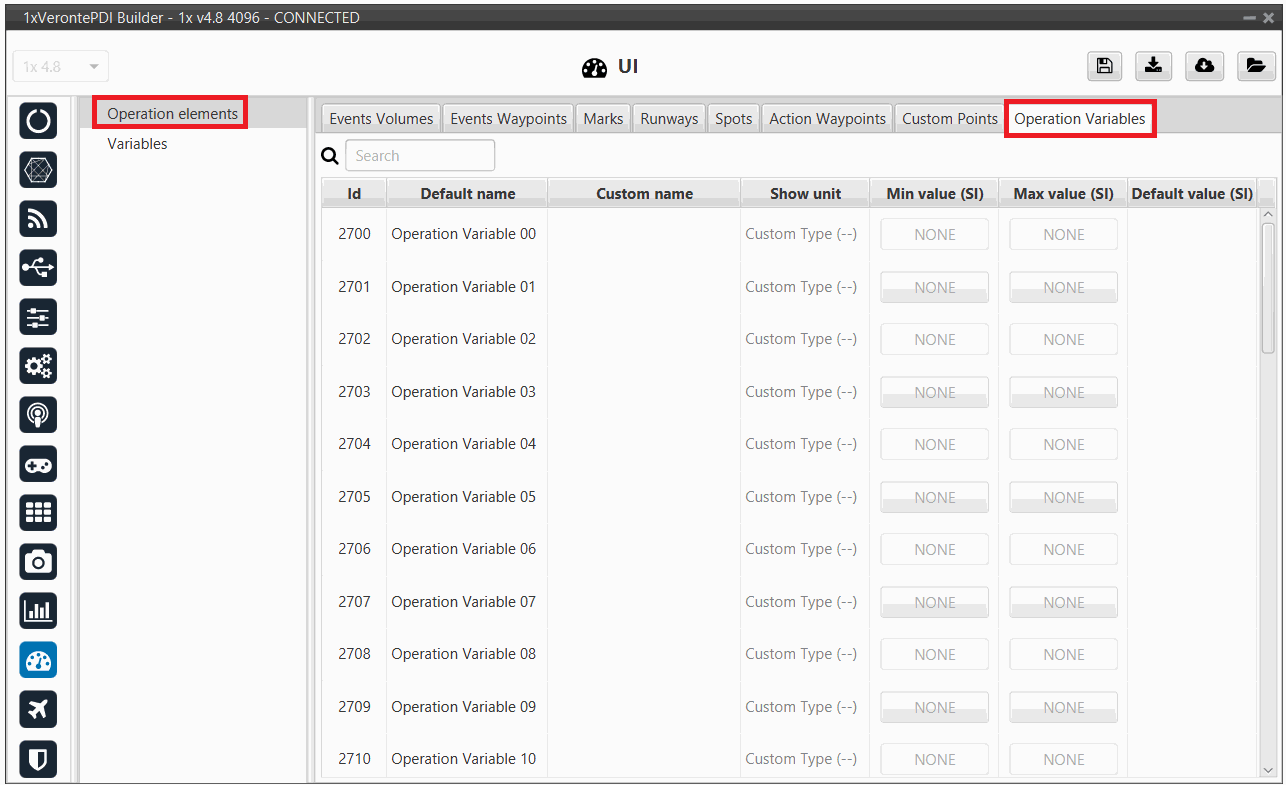Image resolution: width=1286 pixels, height=785 pixels.
Task: Open the USB connections sidebar icon
Action: [38, 268]
